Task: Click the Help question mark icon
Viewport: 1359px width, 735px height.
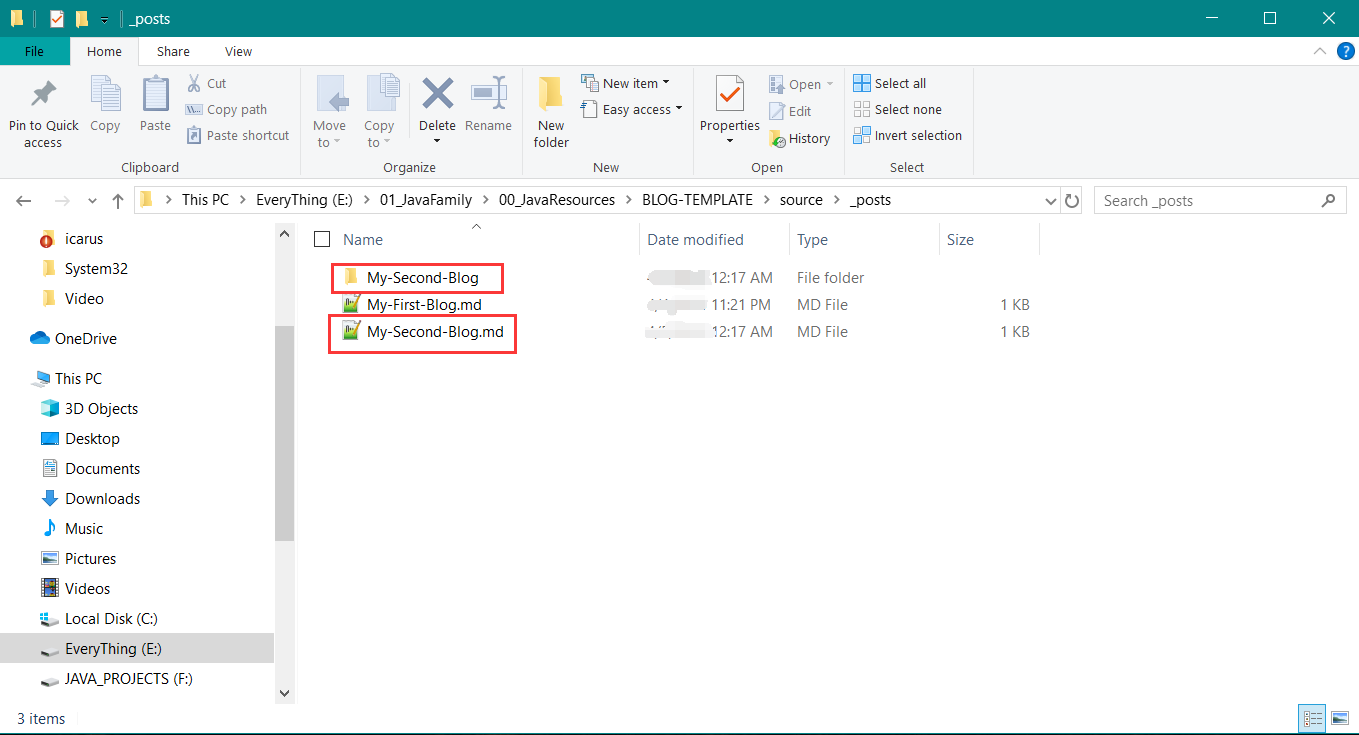Action: (x=1345, y=51)
